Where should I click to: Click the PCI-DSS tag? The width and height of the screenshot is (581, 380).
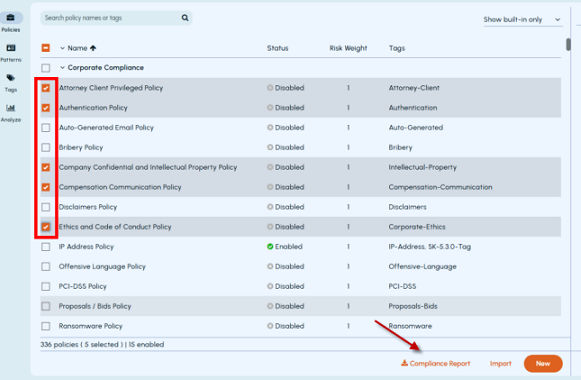point(402,286)
